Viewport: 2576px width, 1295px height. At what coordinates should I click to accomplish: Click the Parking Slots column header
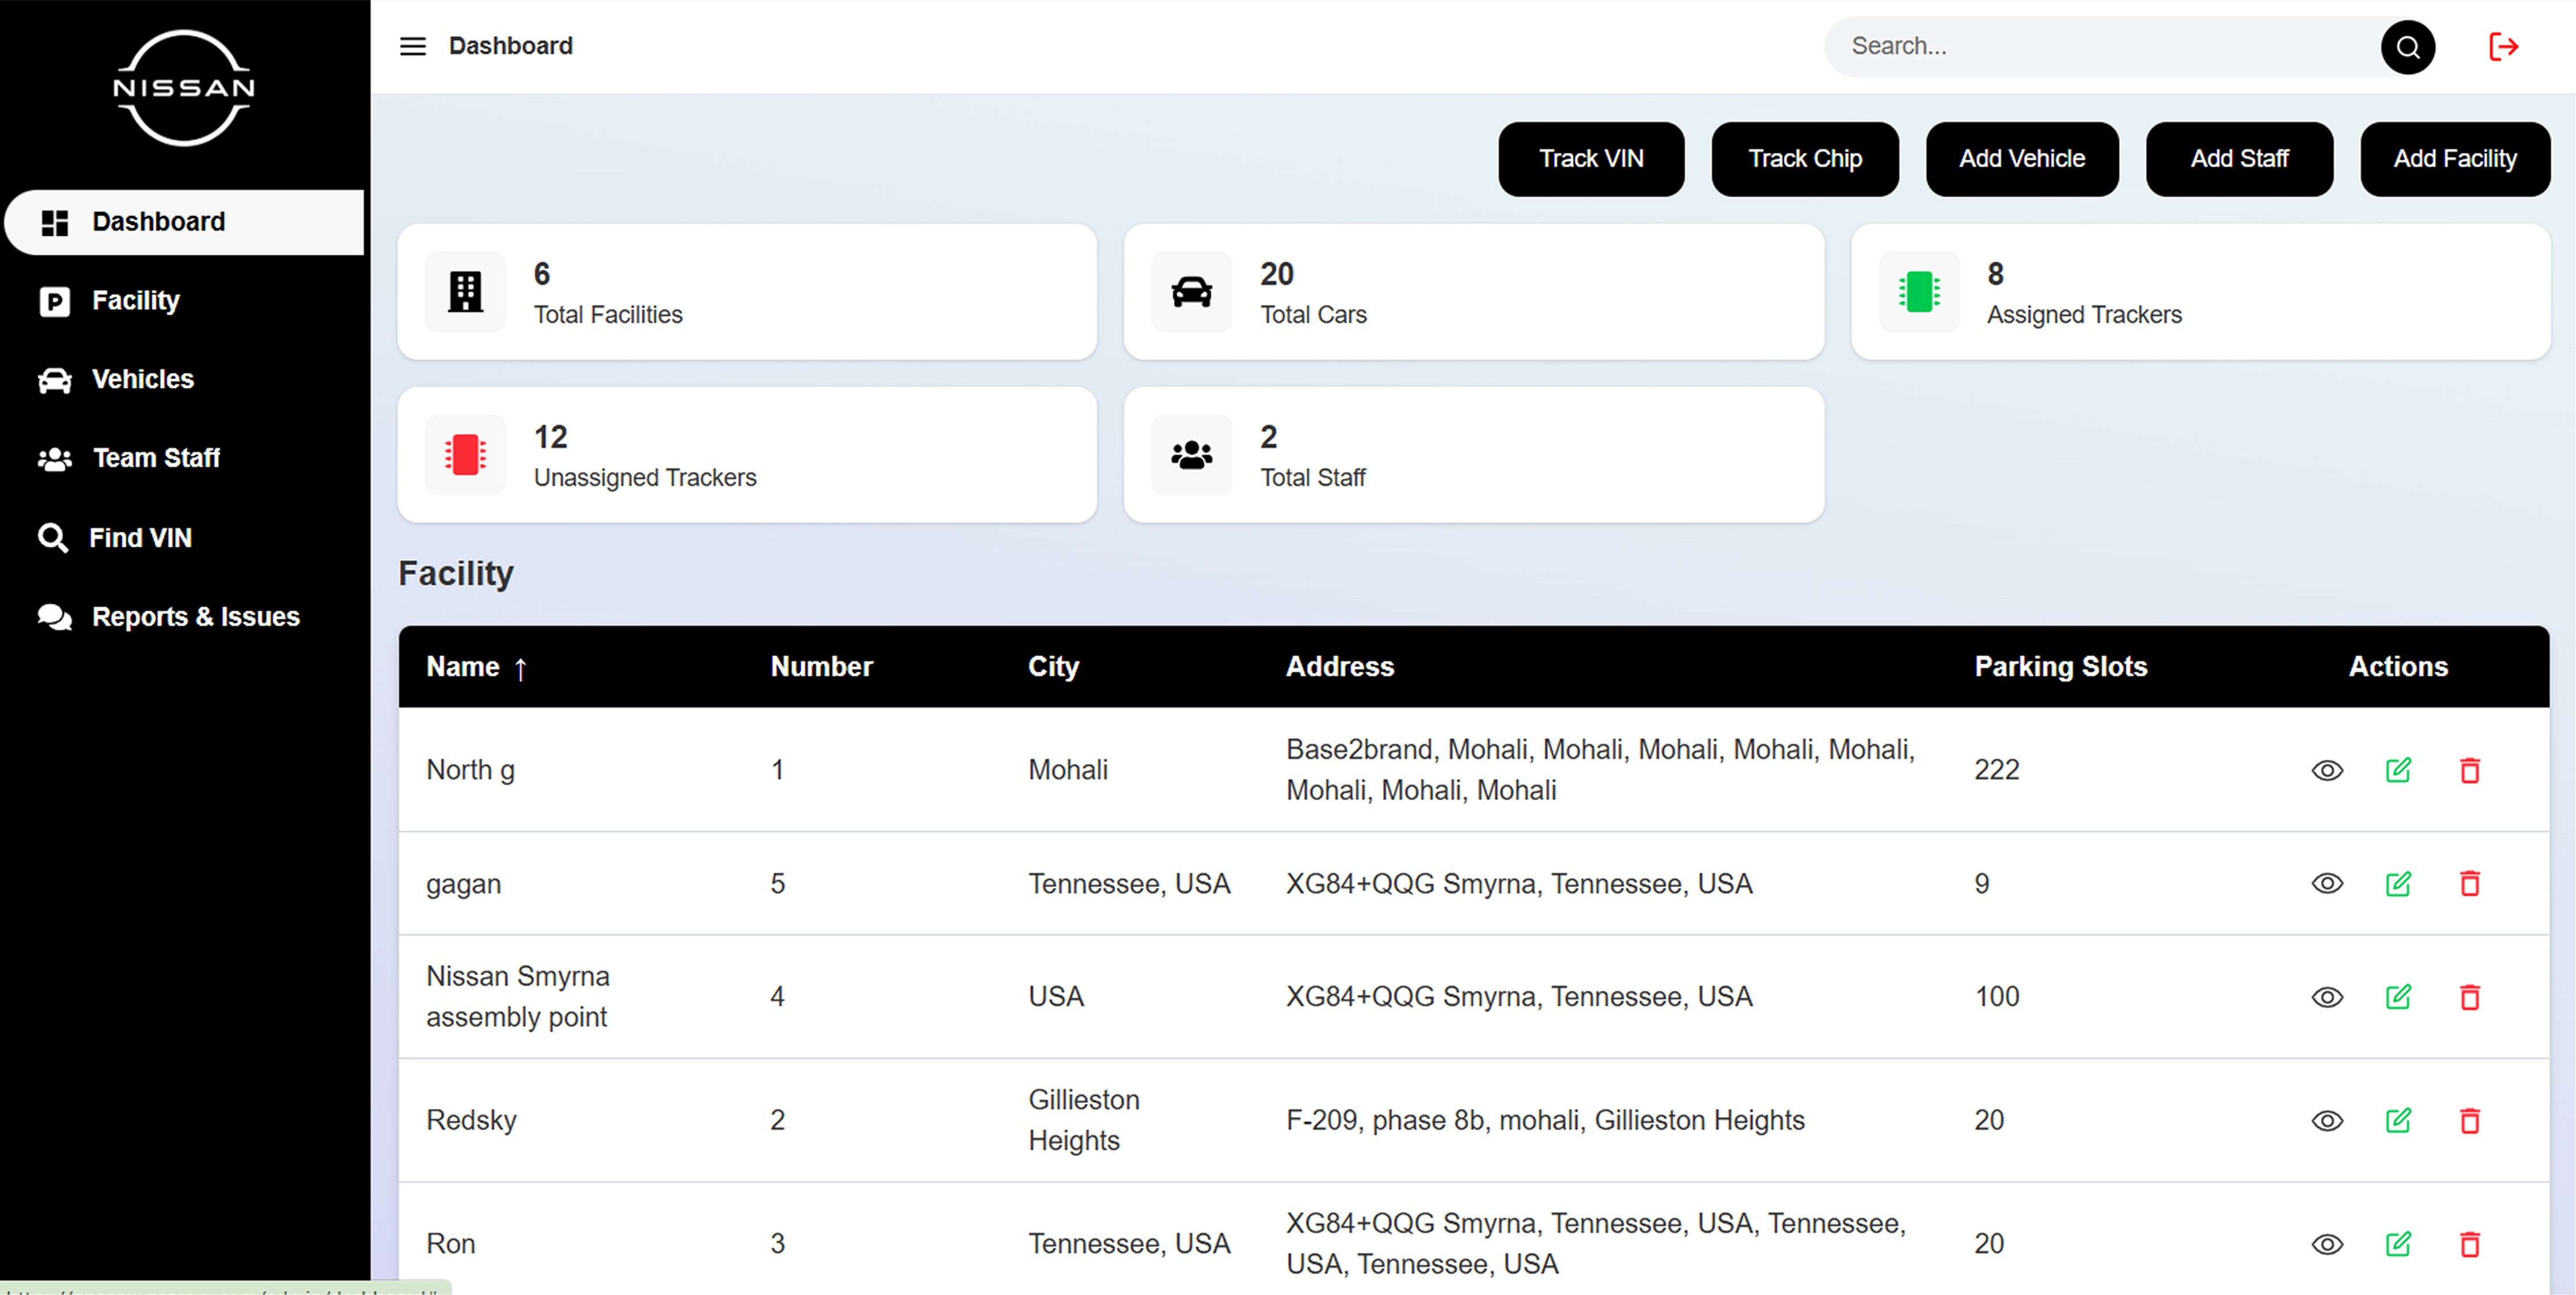click(x=2060, y=667)
